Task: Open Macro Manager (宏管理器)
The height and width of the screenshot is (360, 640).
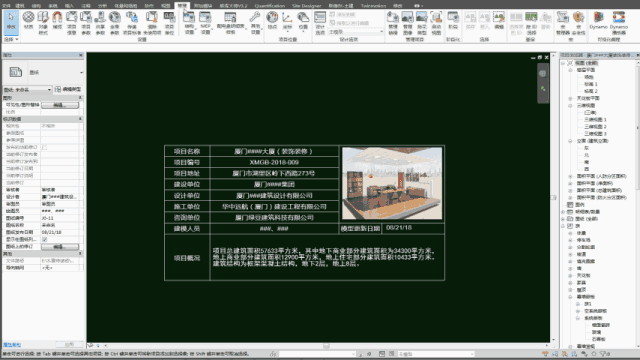Action: (562, 22)
